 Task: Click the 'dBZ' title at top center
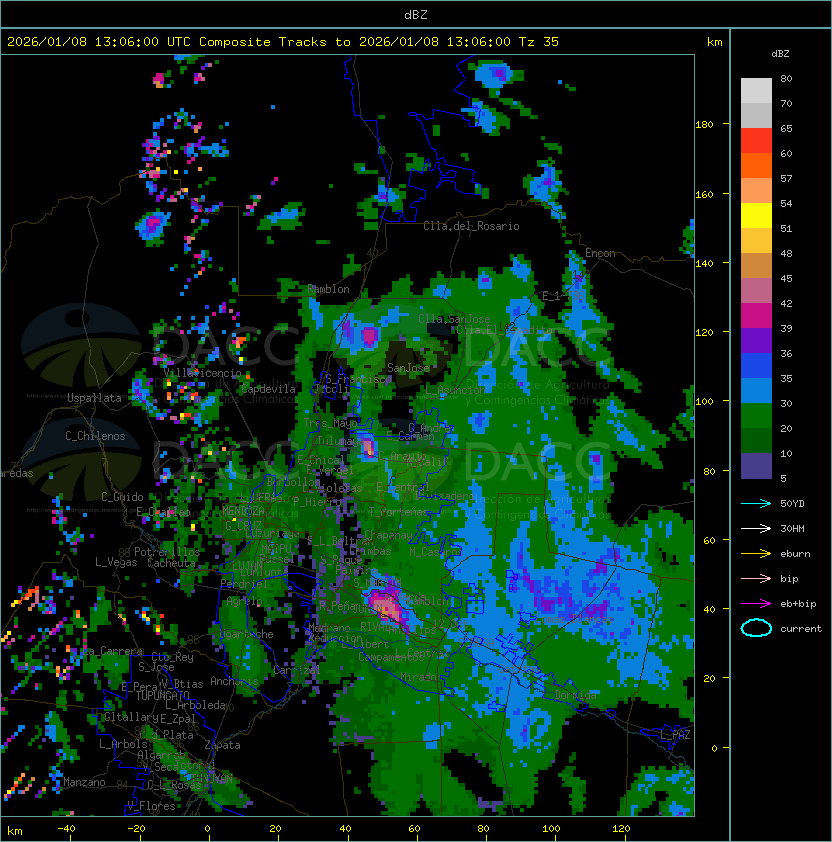point(416,14)
